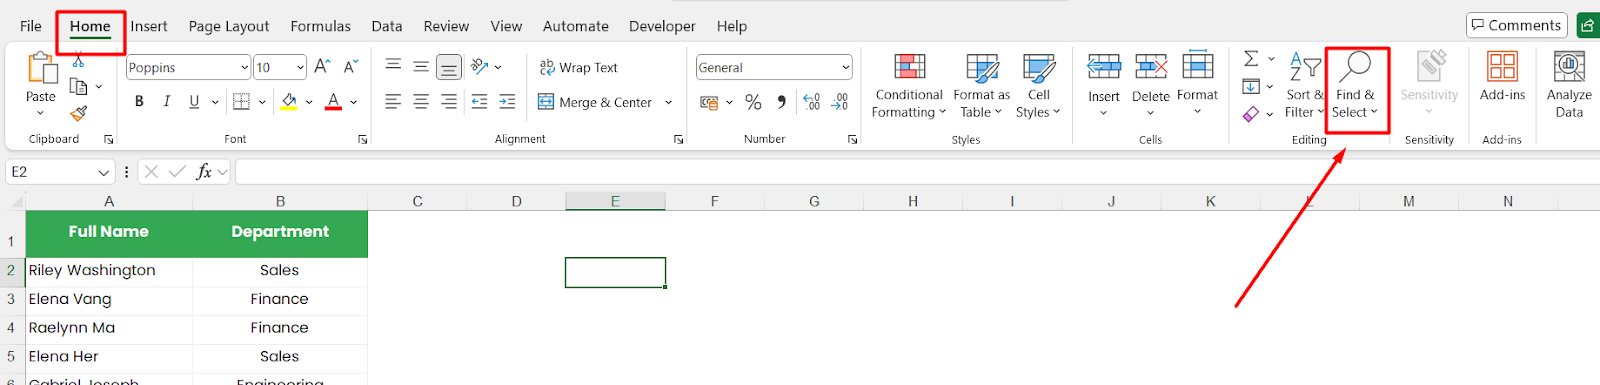Apply the yellow fill color swatch
The width and height of the screenshot is (1600, 385).
tap(289, 101)
